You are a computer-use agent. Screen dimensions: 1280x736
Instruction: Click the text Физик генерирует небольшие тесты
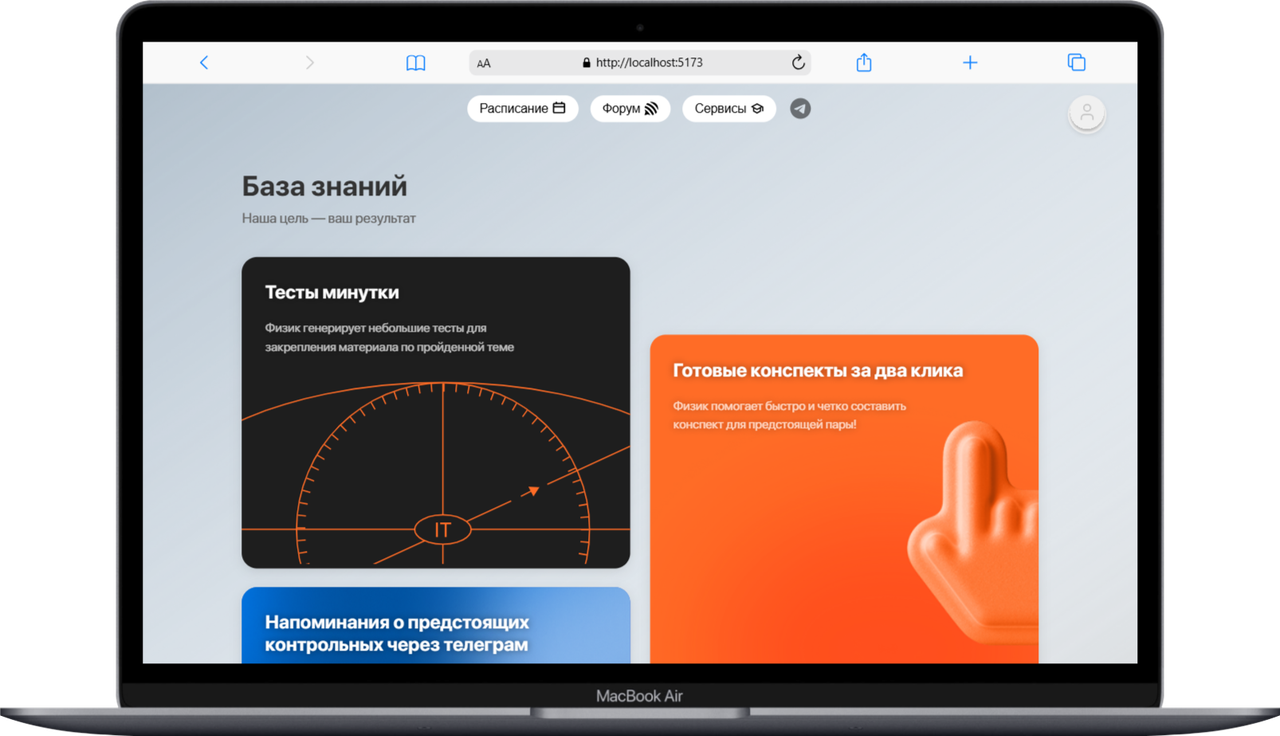click(390, 337)
